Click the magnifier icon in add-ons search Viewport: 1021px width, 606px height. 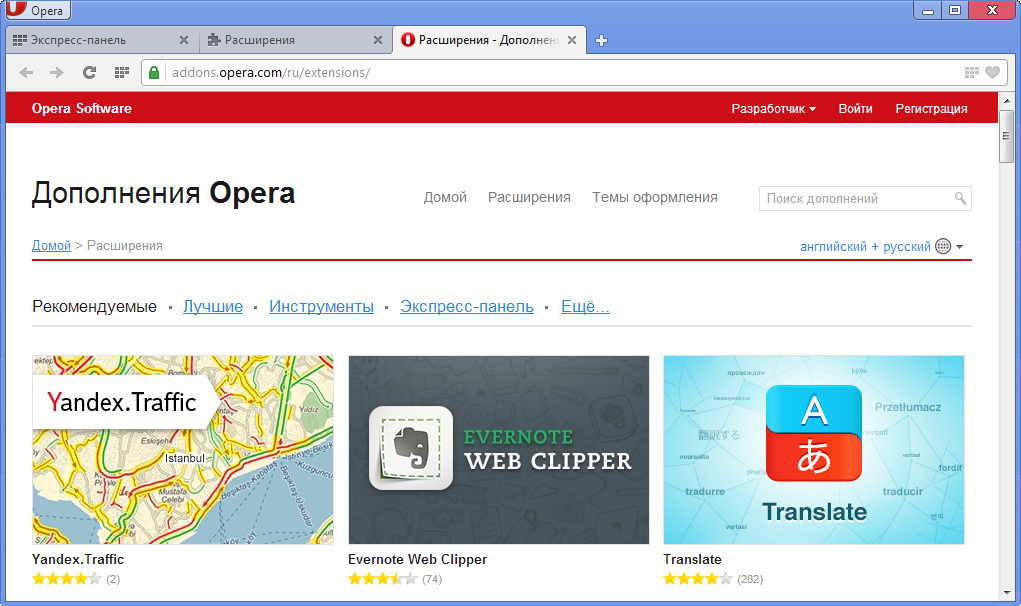(960, 198)
